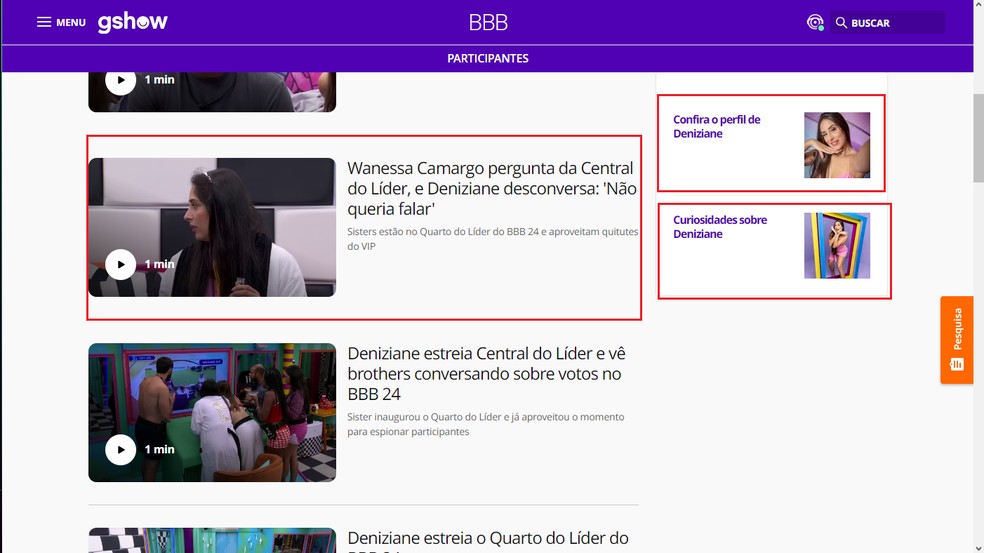This screenshot has height=553, width=984.
Task: Play the Wanessa Camargo video
Action: coord(120,264)
